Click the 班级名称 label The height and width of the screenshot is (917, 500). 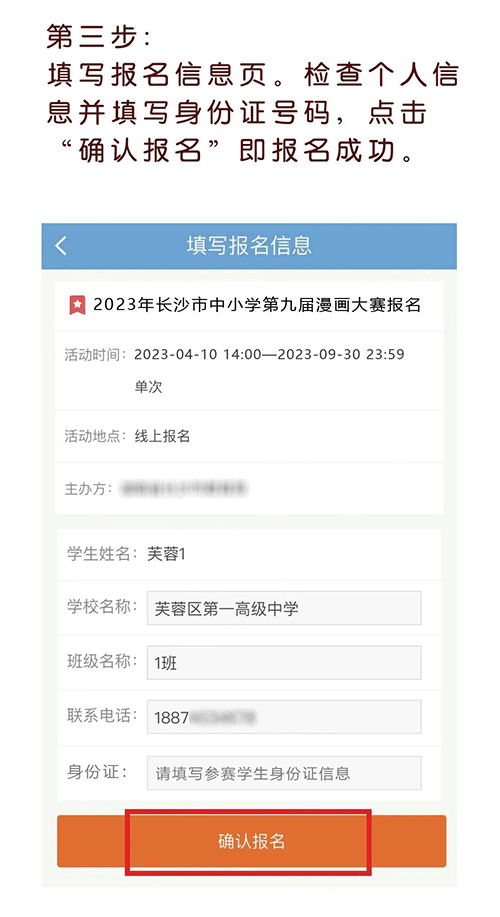tap(102, 662)
